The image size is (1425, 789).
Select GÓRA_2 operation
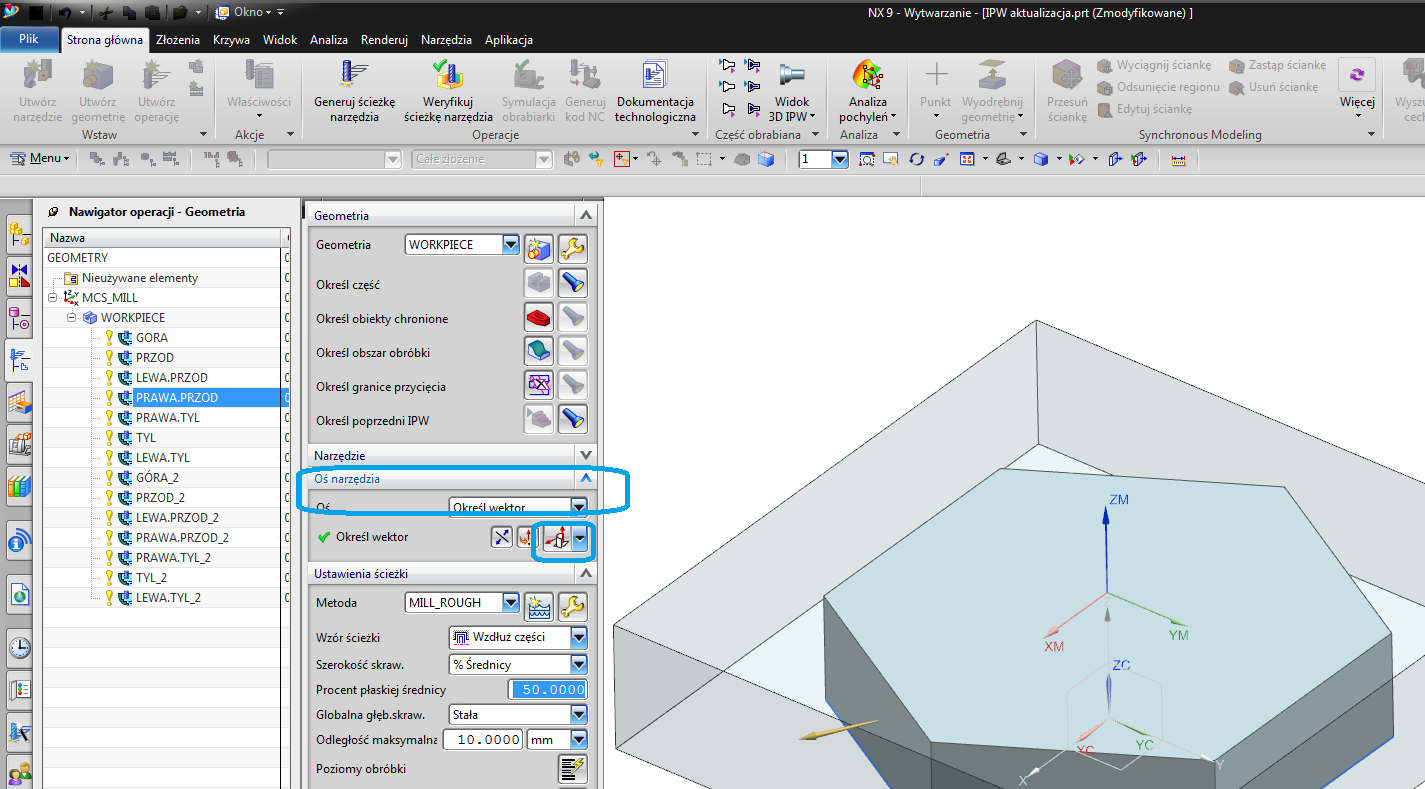157,478
